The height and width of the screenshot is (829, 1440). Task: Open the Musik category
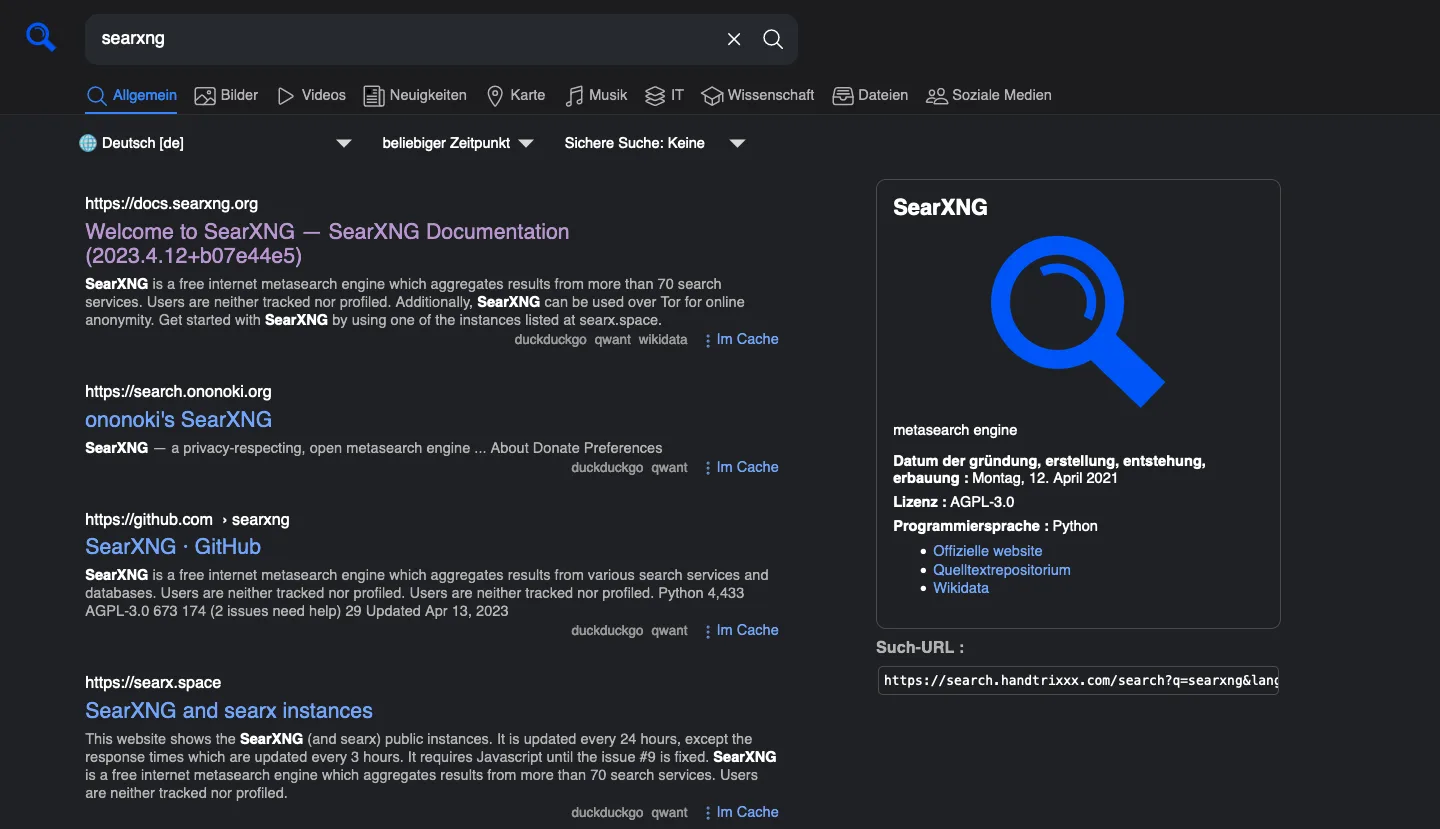597,95
